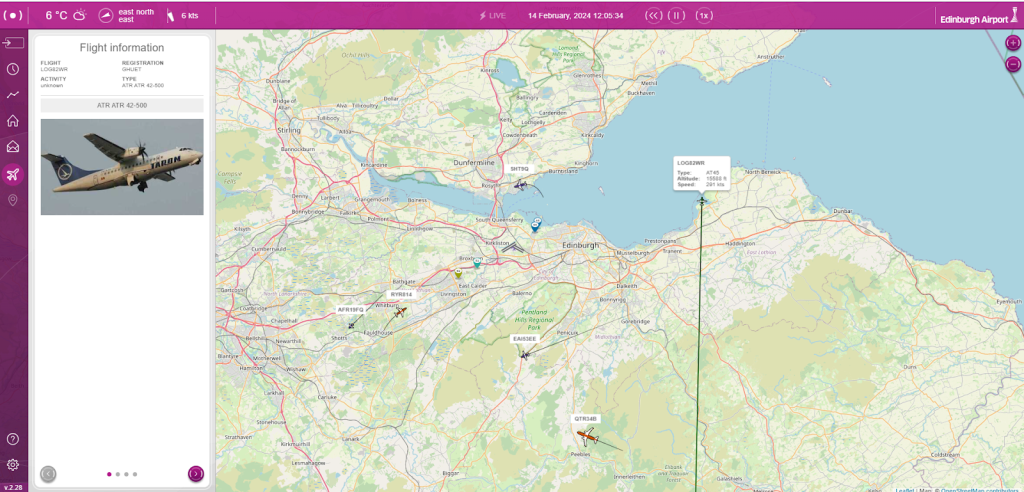This screenshot has width=1024, height=492.
Task: Go to next flight information page
Action: [x=196, y=473]
